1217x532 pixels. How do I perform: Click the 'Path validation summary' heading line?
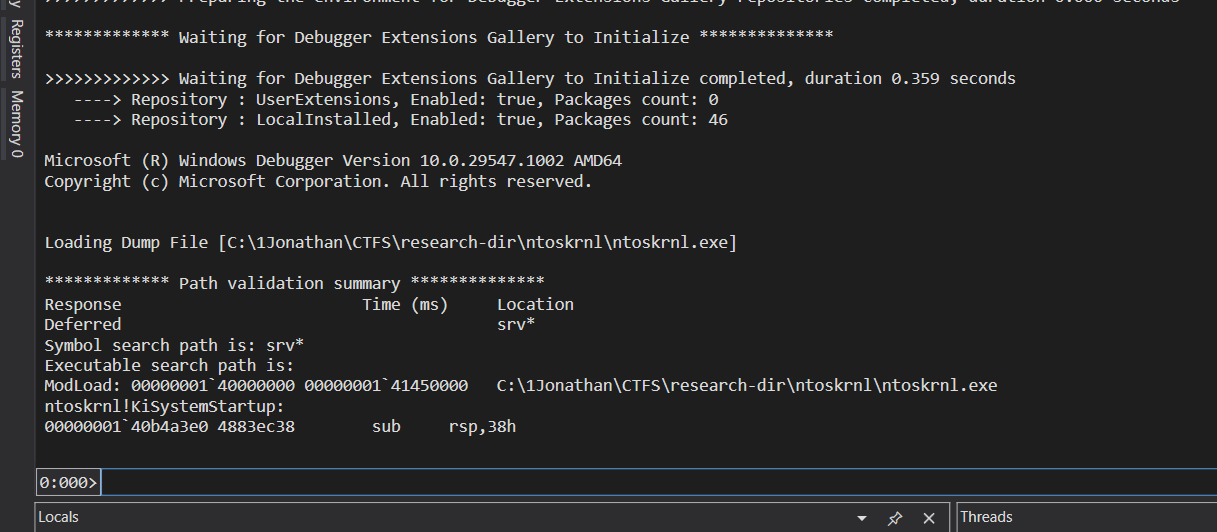(x=294, y=283)
